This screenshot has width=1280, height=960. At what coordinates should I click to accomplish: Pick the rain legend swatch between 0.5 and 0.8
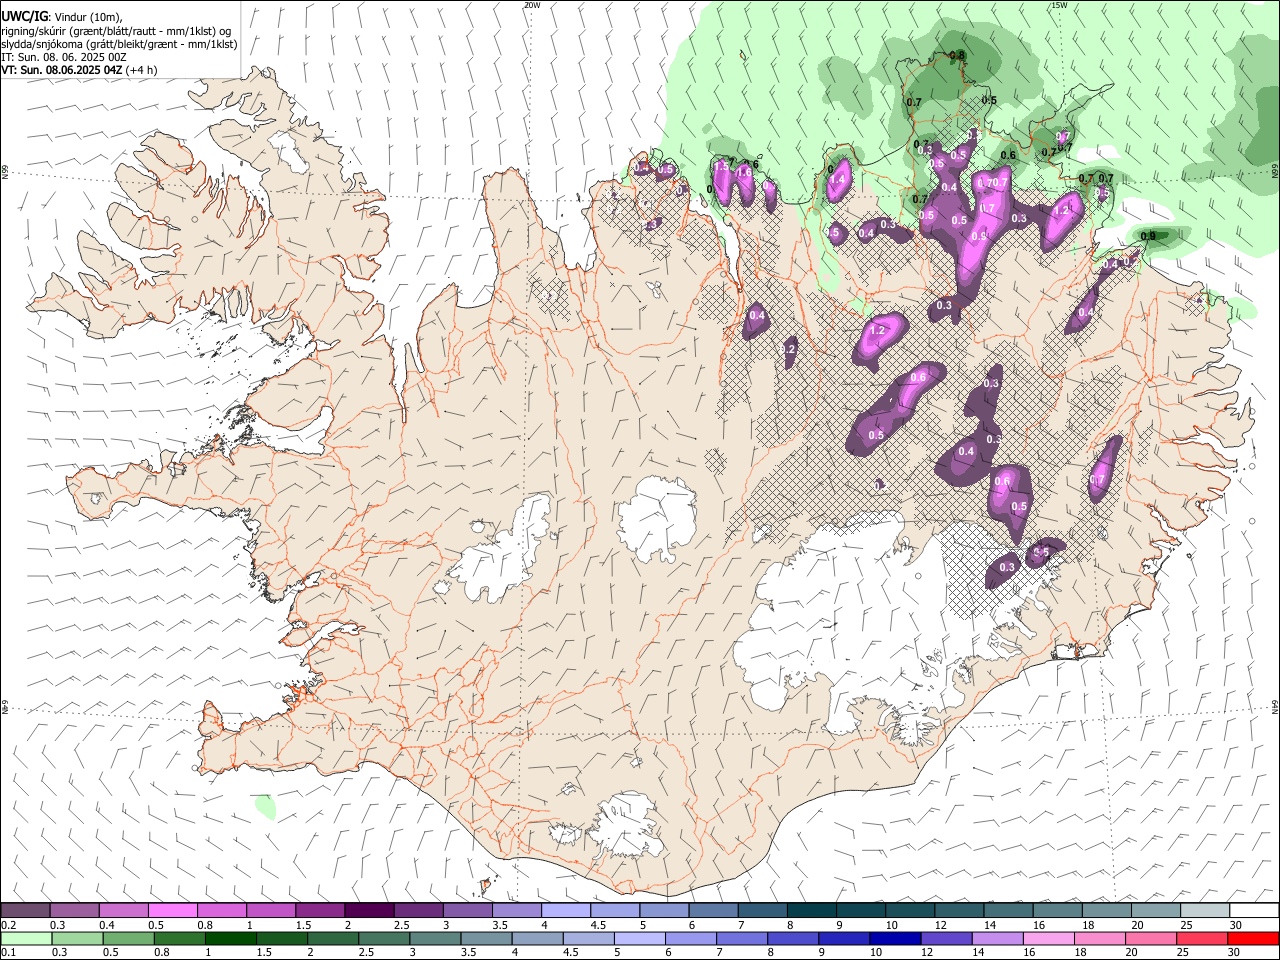[x=129, y=938]
